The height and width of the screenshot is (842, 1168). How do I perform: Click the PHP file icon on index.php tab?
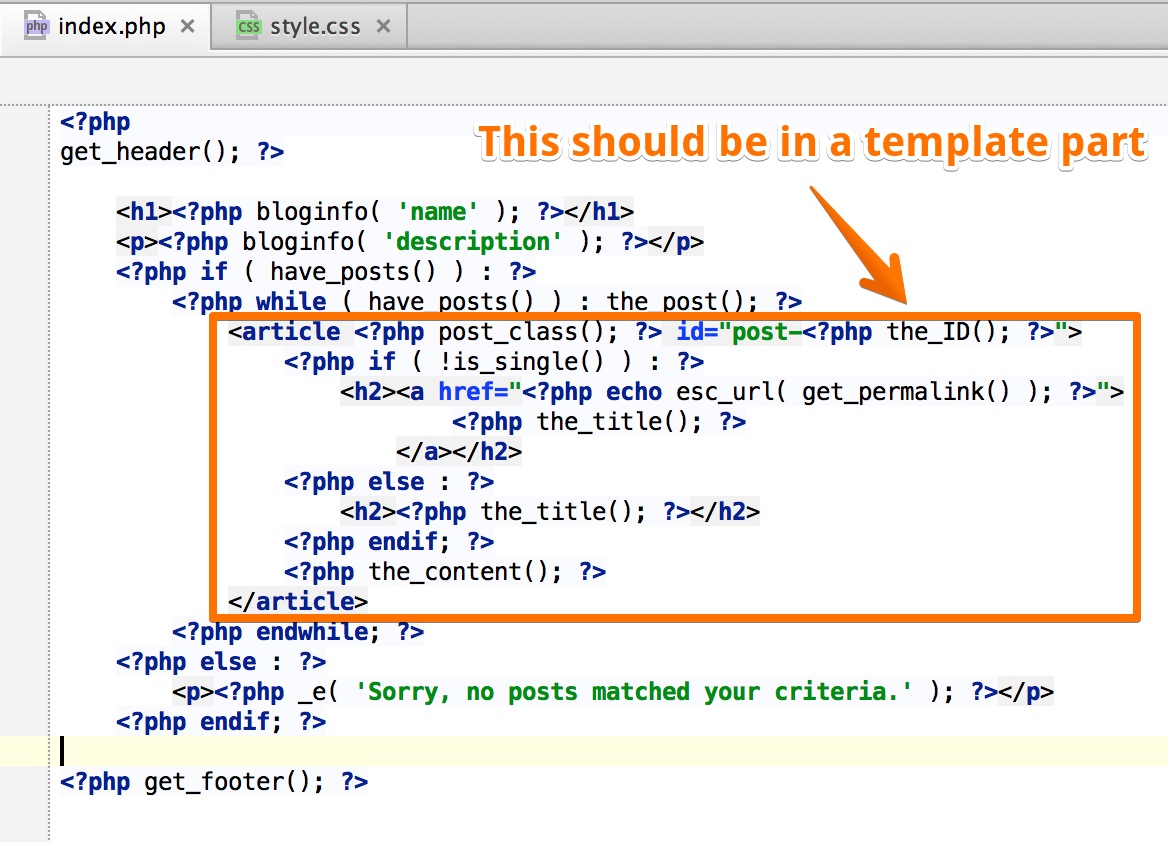pos(36,26)
